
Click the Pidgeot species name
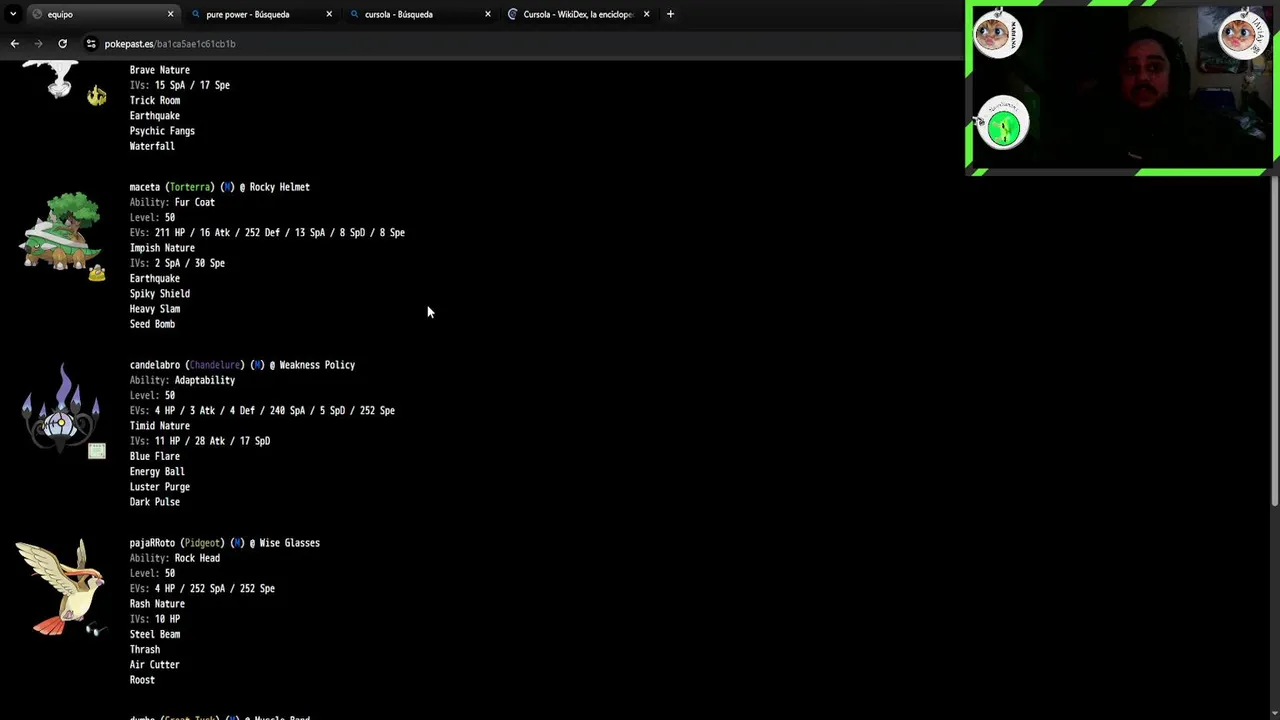click(x=202, y=543)
